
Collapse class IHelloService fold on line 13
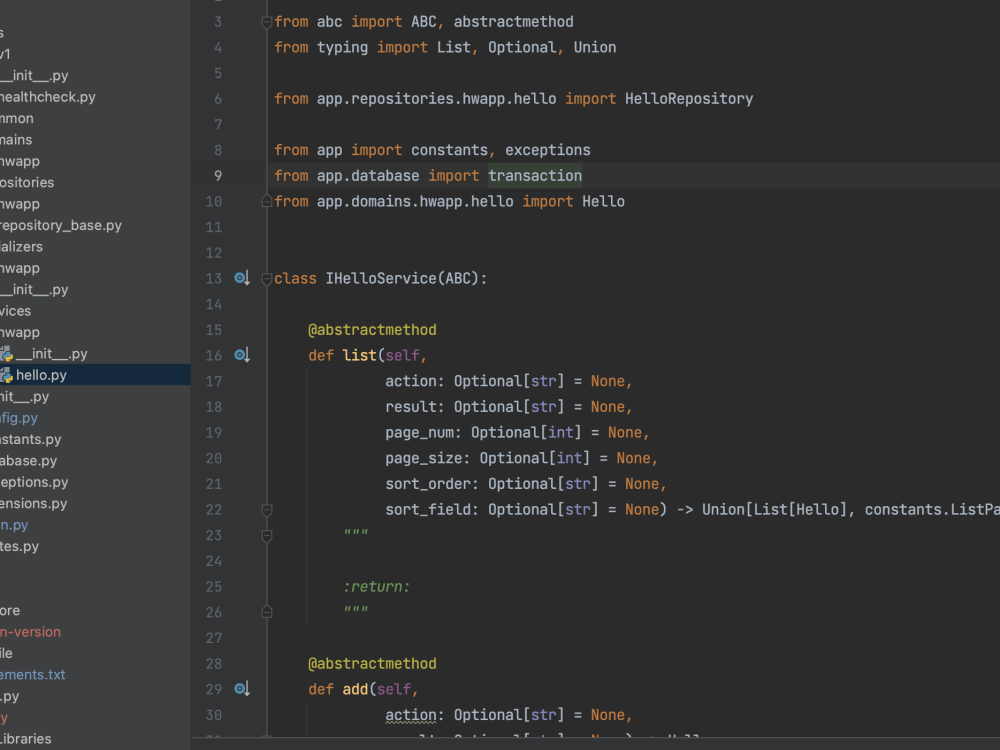267,279
